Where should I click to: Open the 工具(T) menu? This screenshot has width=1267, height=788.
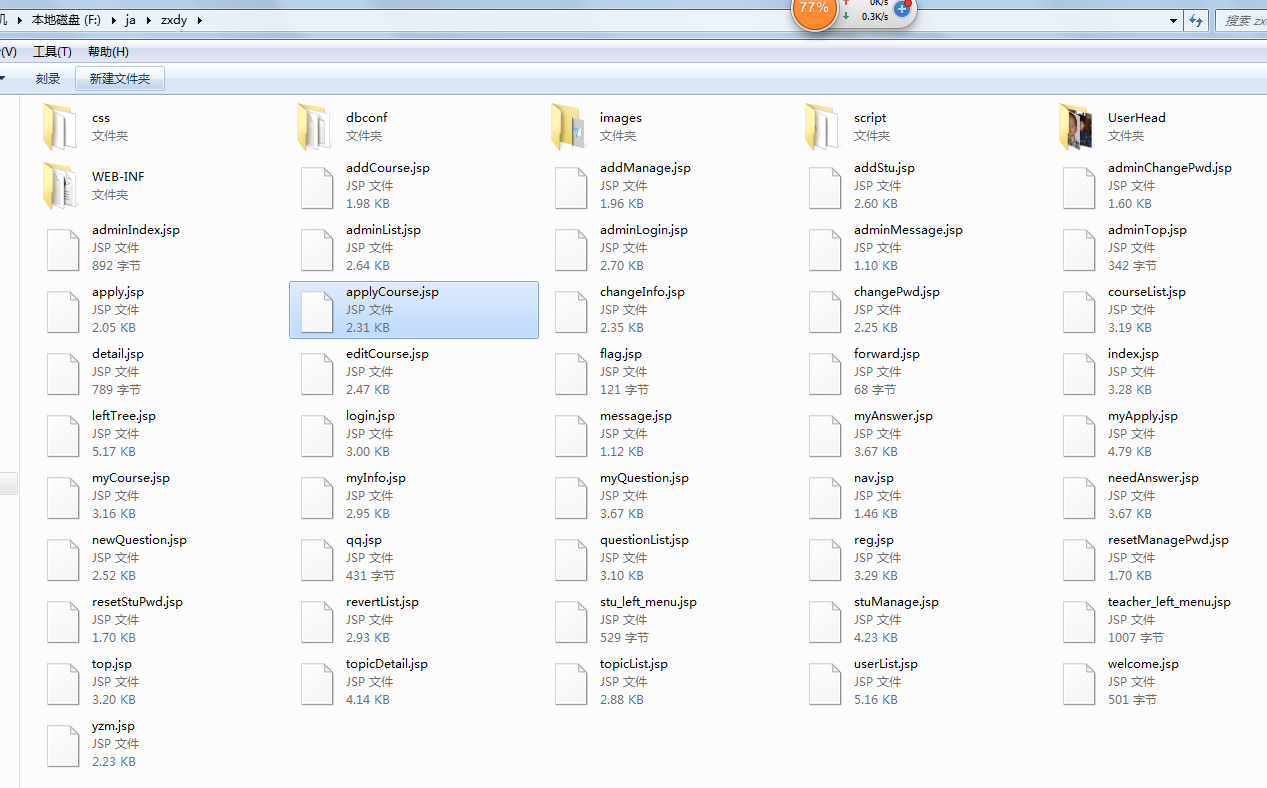(52, 52)
